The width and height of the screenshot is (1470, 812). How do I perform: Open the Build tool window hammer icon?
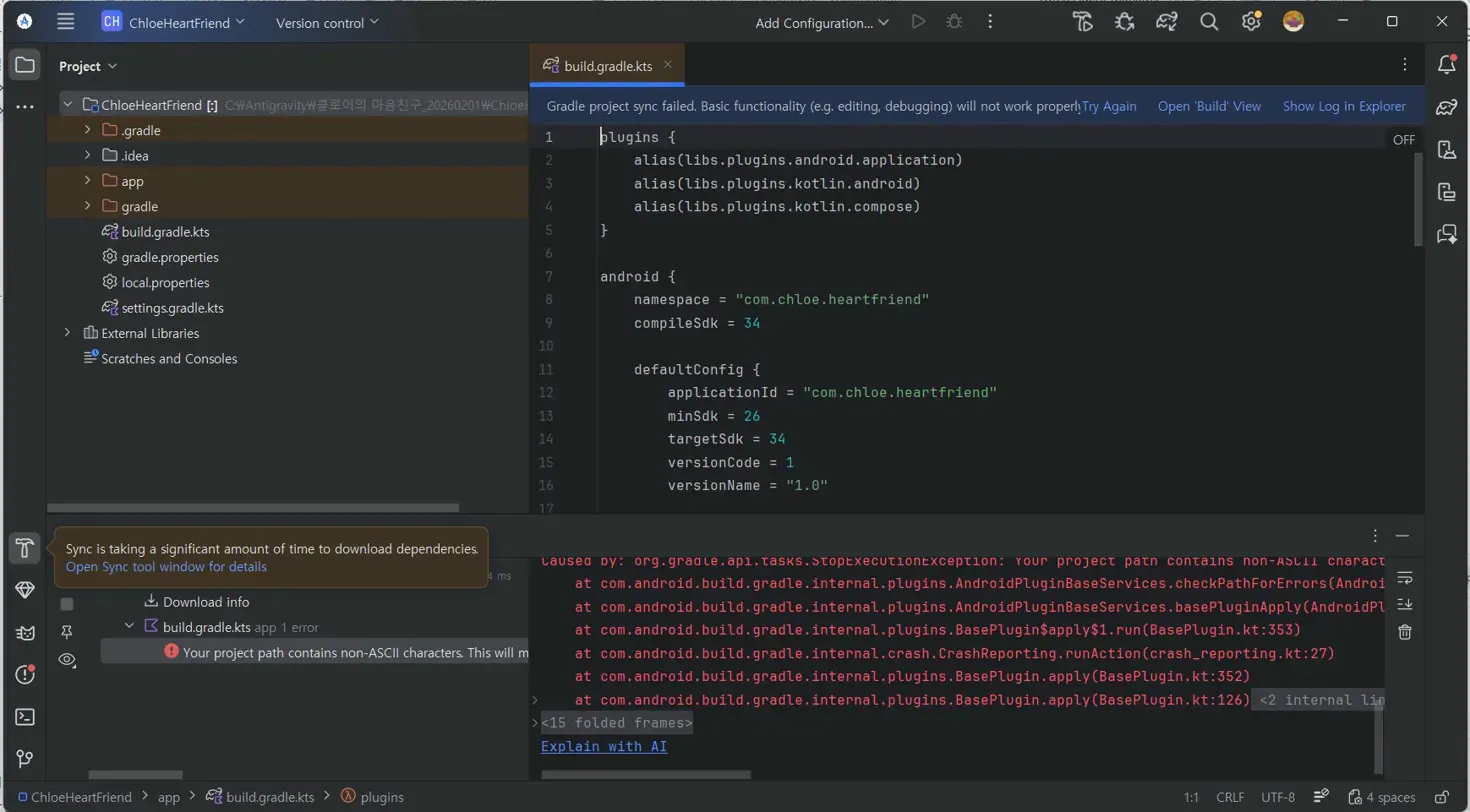point(25,548)
